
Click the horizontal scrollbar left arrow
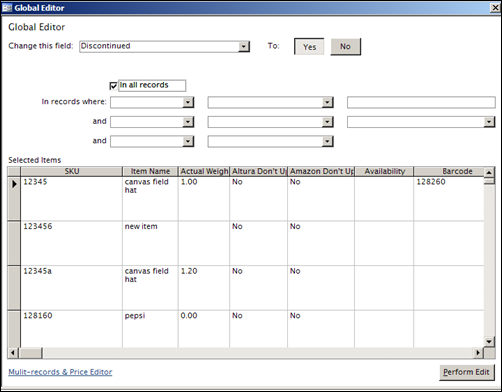(x=13, y=352)
